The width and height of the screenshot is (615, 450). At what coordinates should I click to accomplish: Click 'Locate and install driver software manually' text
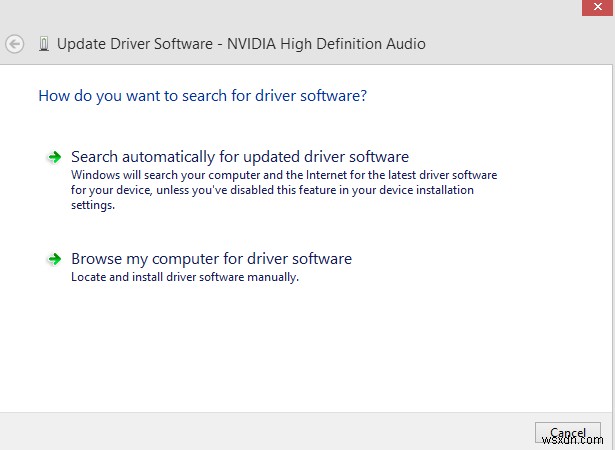click(x=185, y=277)
